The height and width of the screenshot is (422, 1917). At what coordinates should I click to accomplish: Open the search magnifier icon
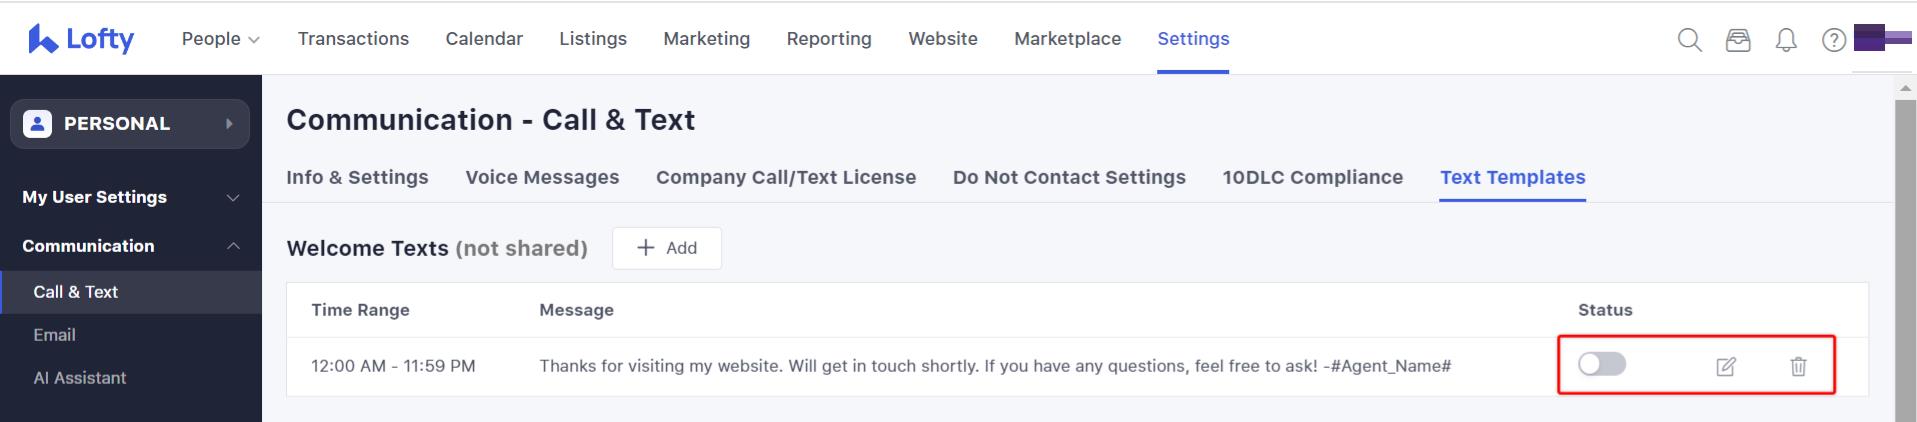1689,40
